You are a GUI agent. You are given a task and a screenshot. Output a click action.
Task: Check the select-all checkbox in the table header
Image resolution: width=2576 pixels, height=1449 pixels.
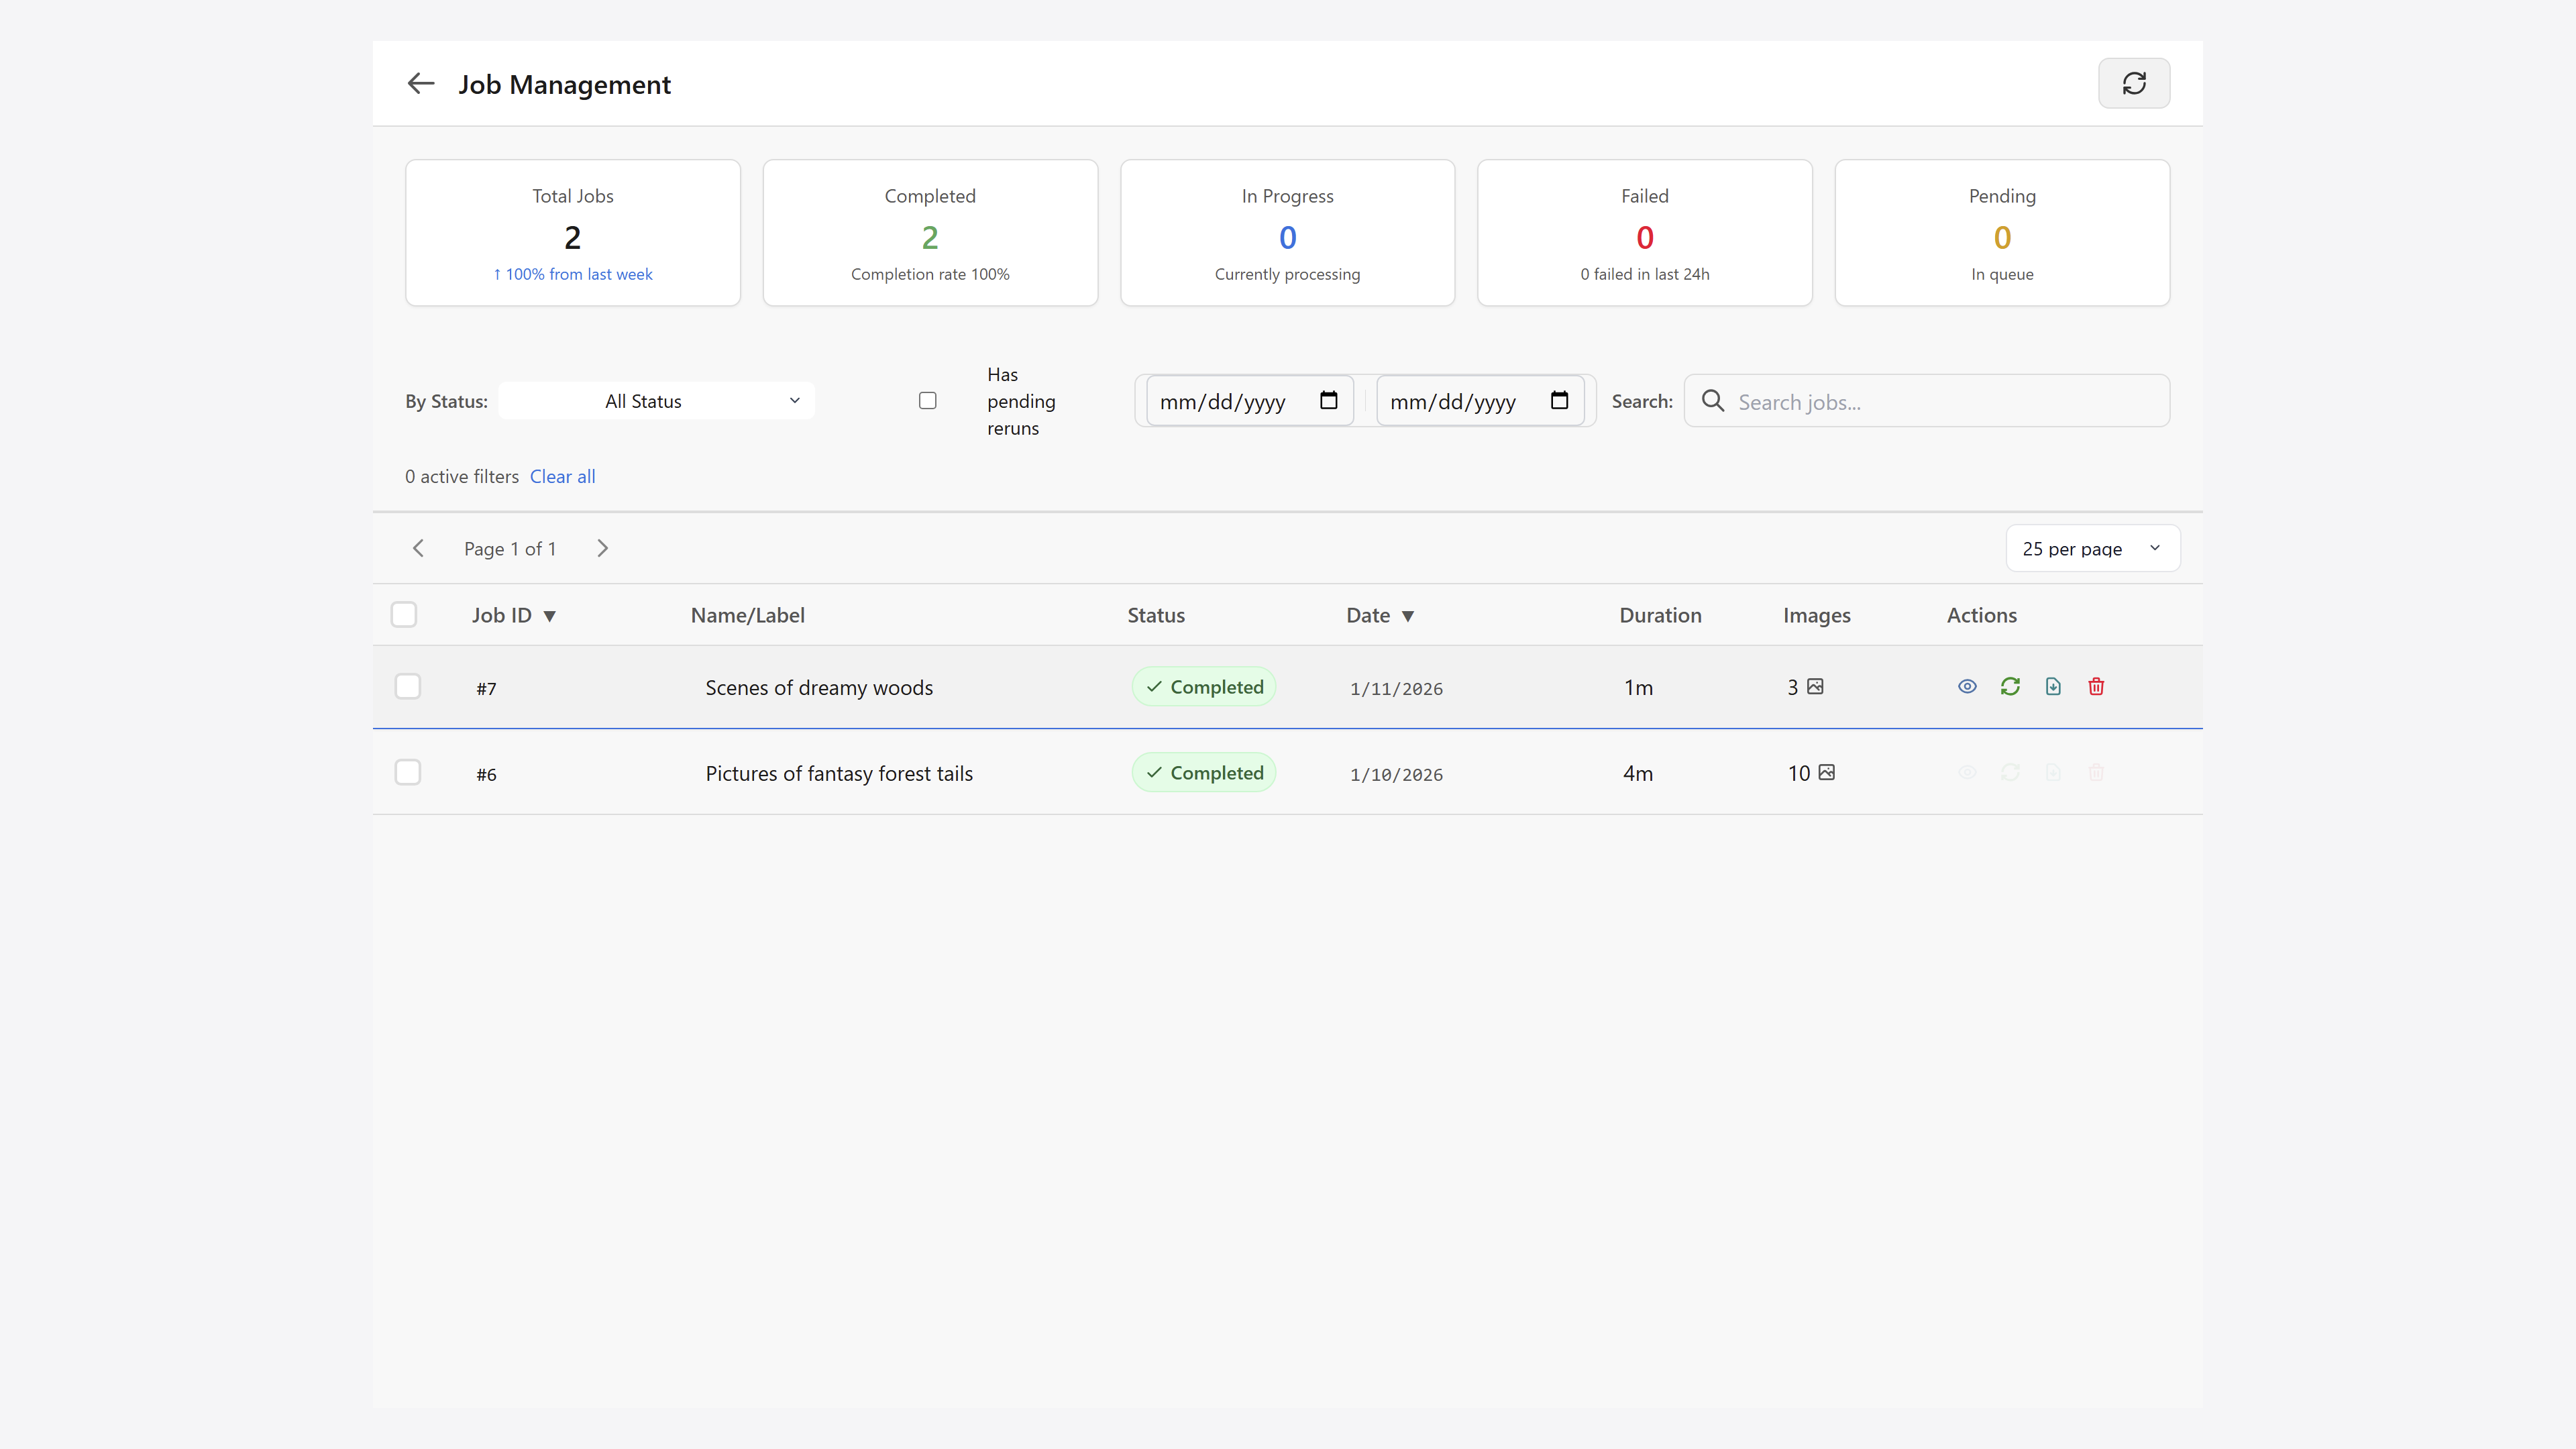[403, 614]
